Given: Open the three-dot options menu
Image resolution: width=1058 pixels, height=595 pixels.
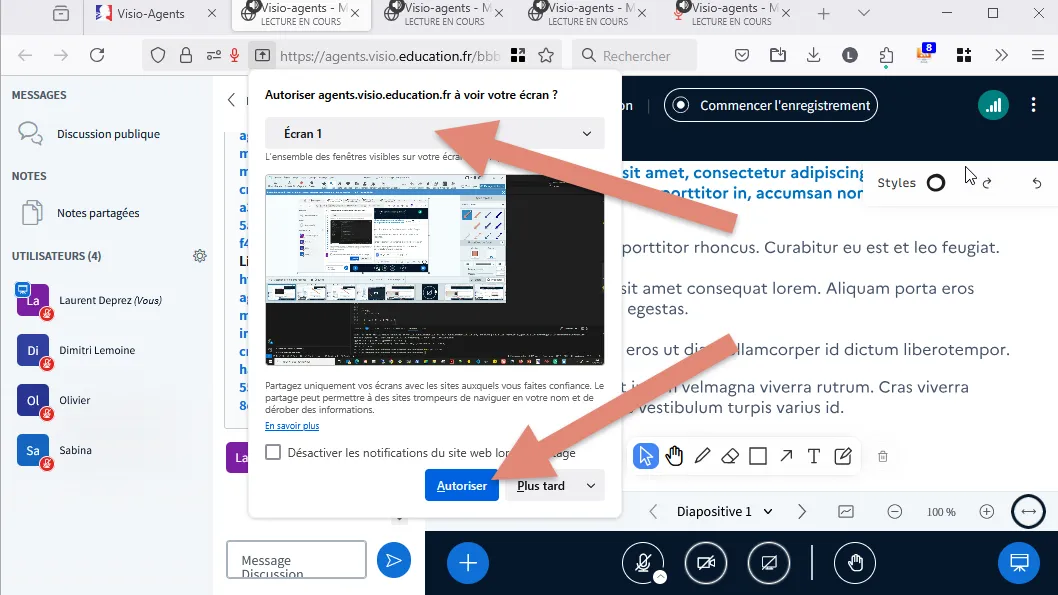Looking at the screenshot, I should (x=1033, y=105).
